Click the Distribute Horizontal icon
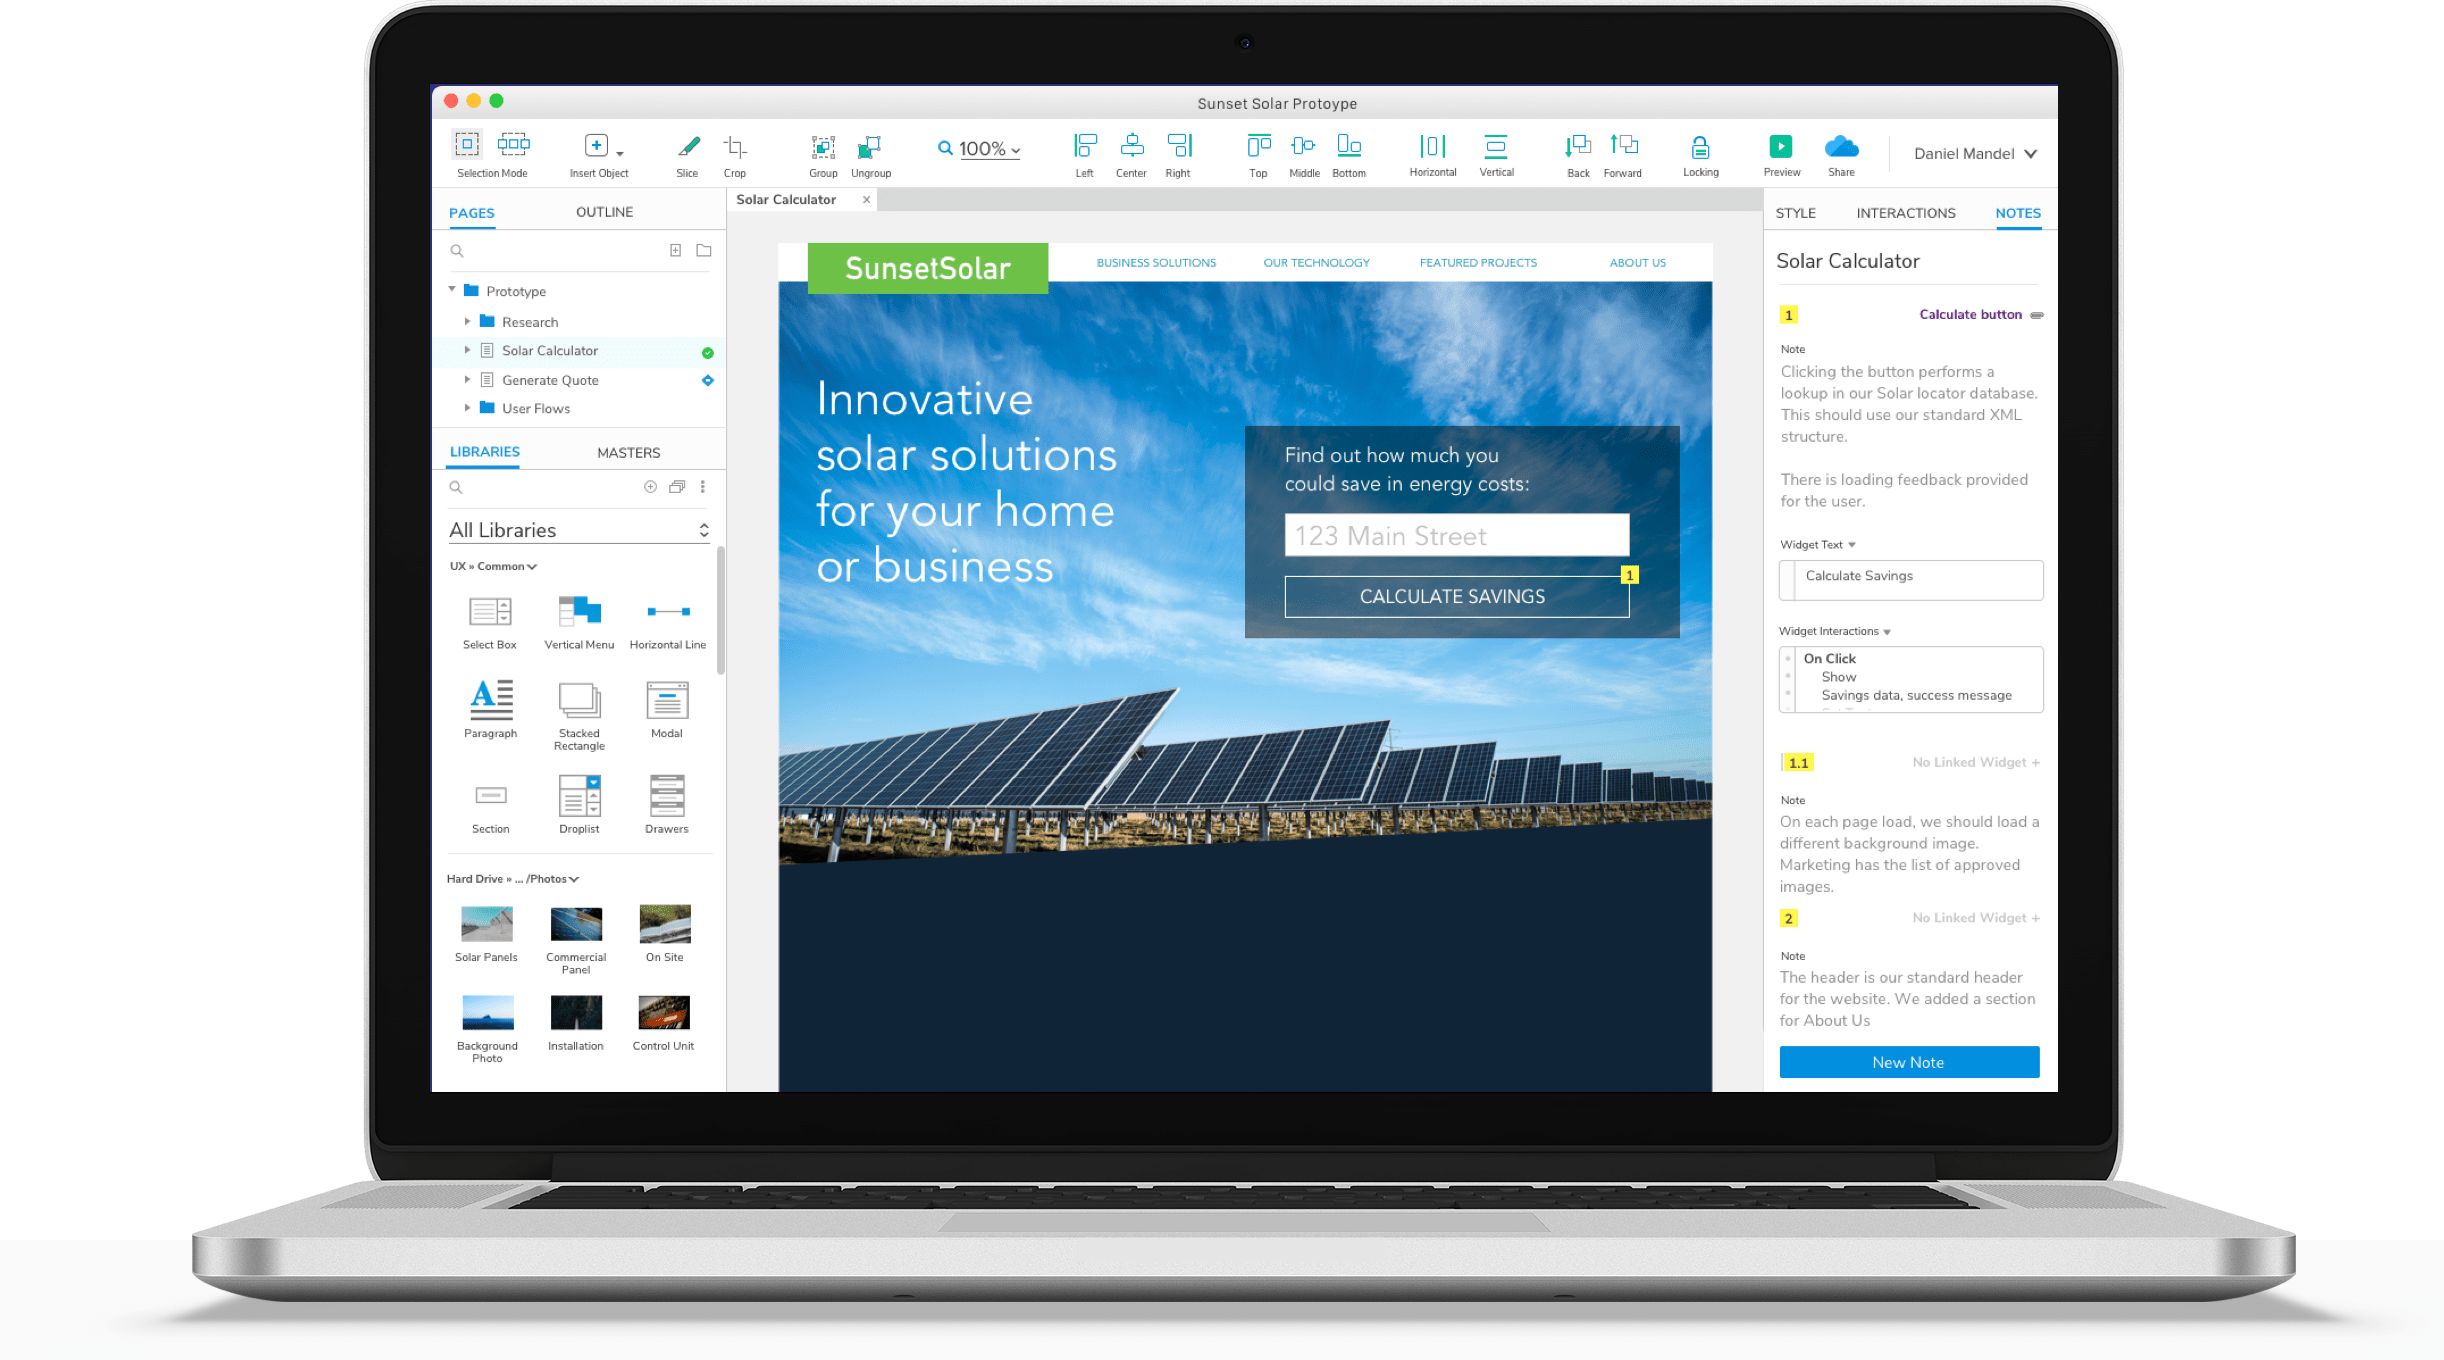Screen dimensions: 2444x1360 (1432, 146)
